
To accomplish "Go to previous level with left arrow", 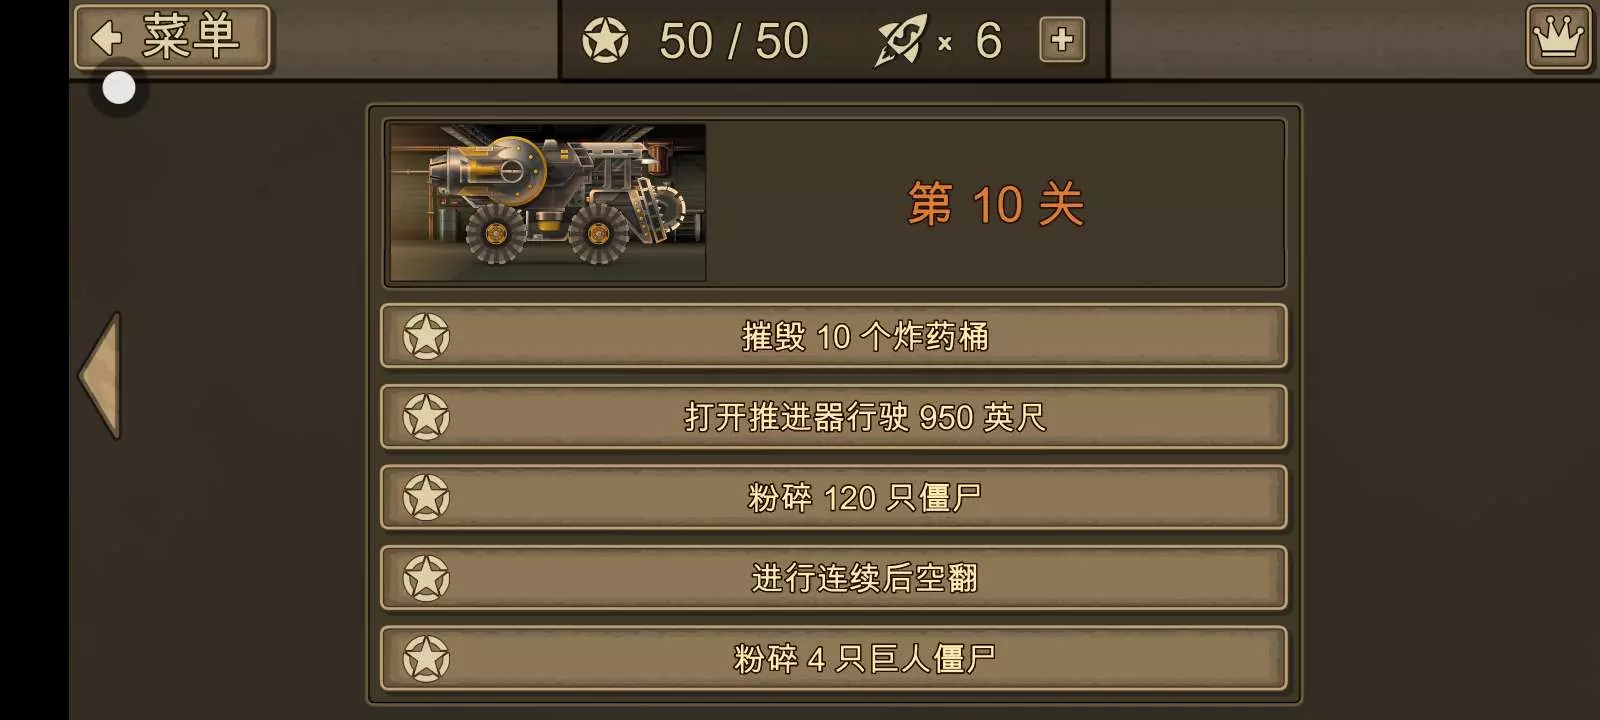I will (x=100, y=375).
